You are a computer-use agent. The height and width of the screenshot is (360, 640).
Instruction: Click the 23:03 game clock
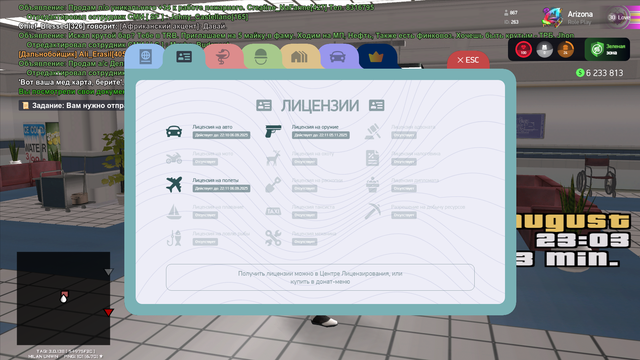click(583, 240)
